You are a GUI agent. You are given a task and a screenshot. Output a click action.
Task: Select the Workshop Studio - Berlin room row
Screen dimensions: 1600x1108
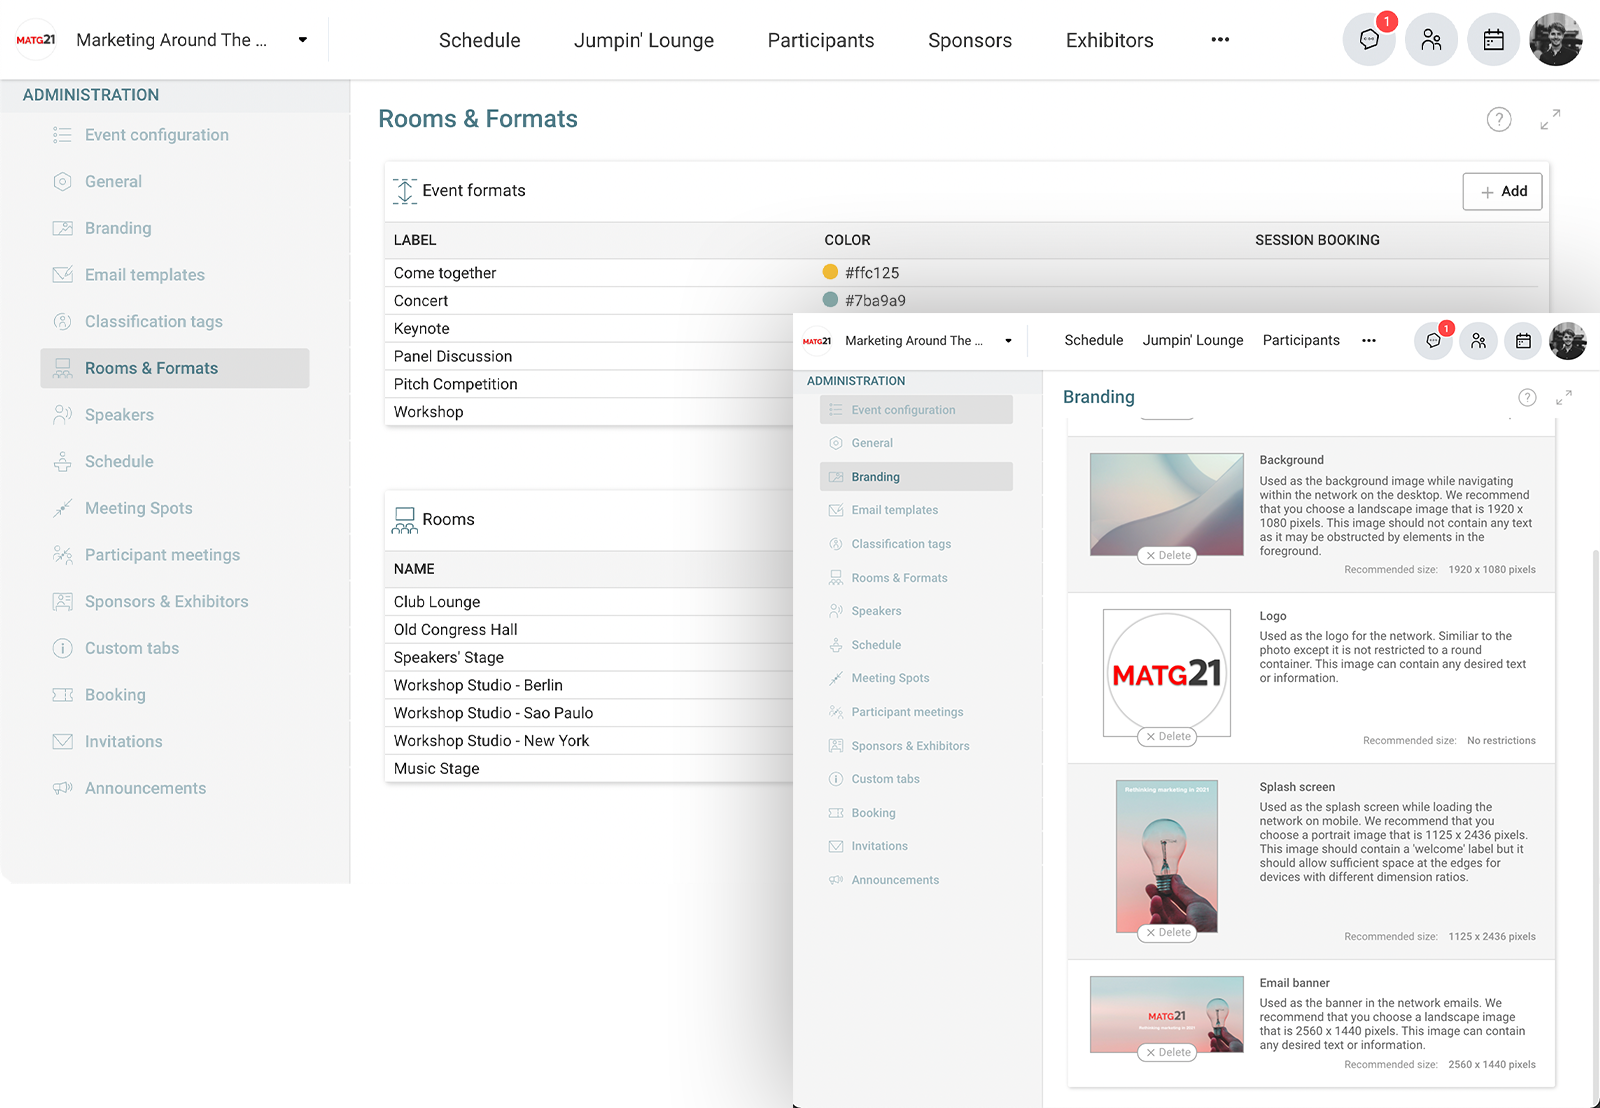(478, 685)
